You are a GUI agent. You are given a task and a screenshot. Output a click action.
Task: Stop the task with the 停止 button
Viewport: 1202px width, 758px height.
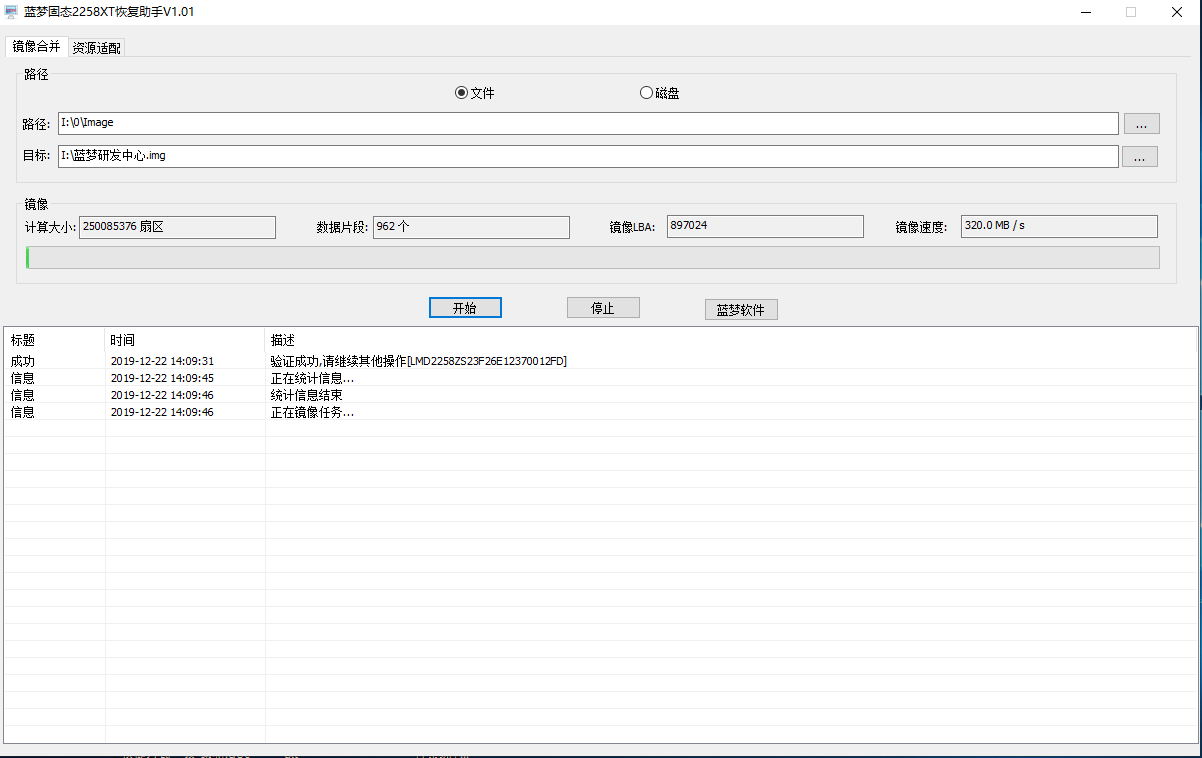(x=603, y=308)
